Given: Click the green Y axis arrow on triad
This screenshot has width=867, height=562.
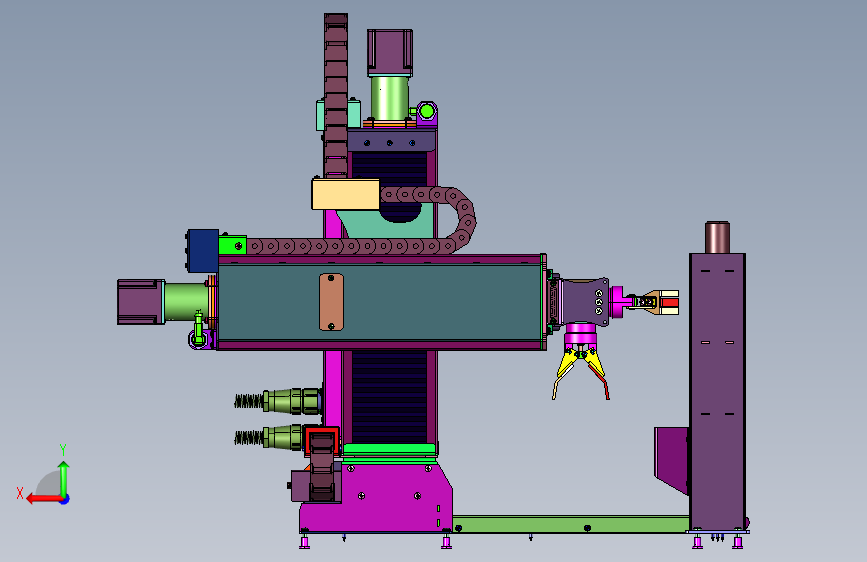Looking at the screenshot, I should click(x=64, y=479).
